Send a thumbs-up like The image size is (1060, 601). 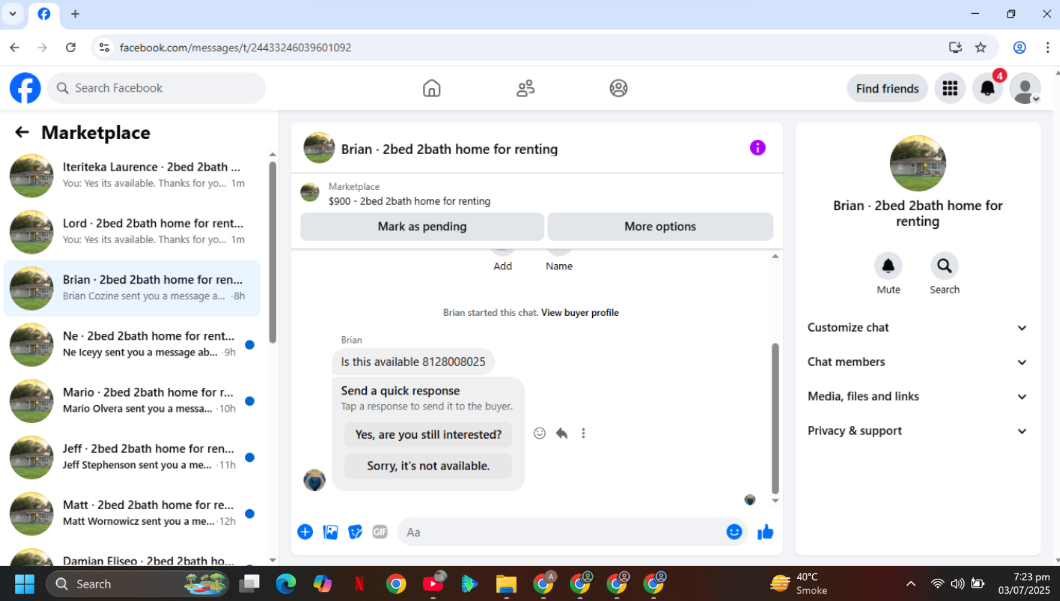pyautogui.click(x=765, y=532)
